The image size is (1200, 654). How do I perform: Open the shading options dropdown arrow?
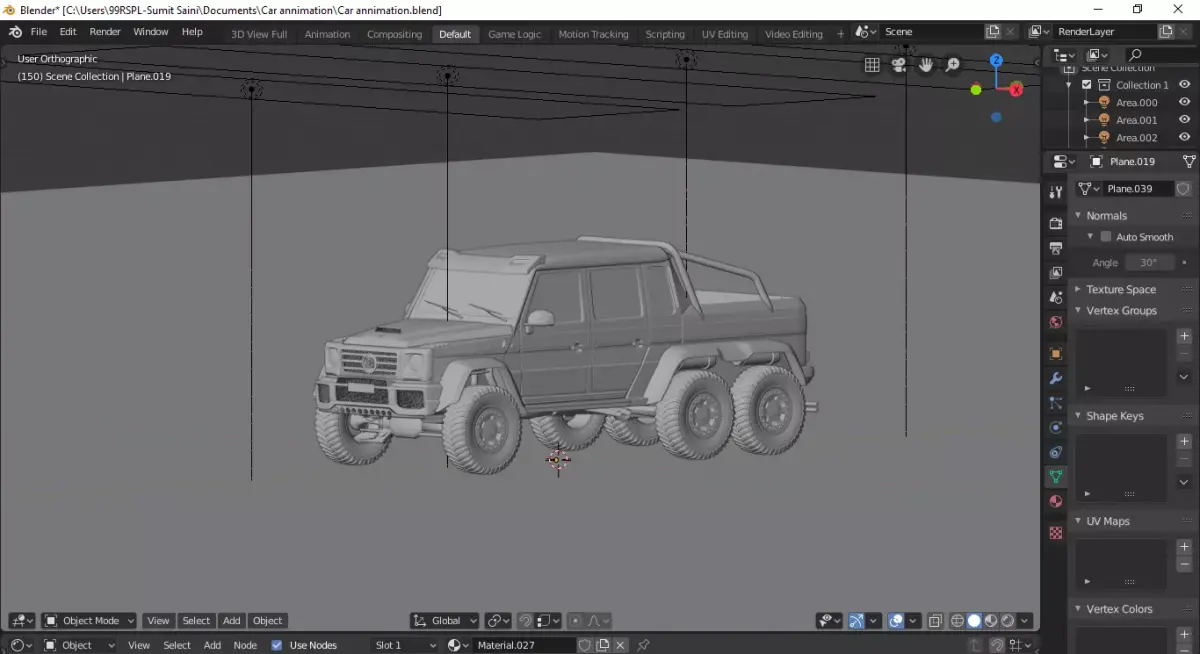[x=1024, y=621]
